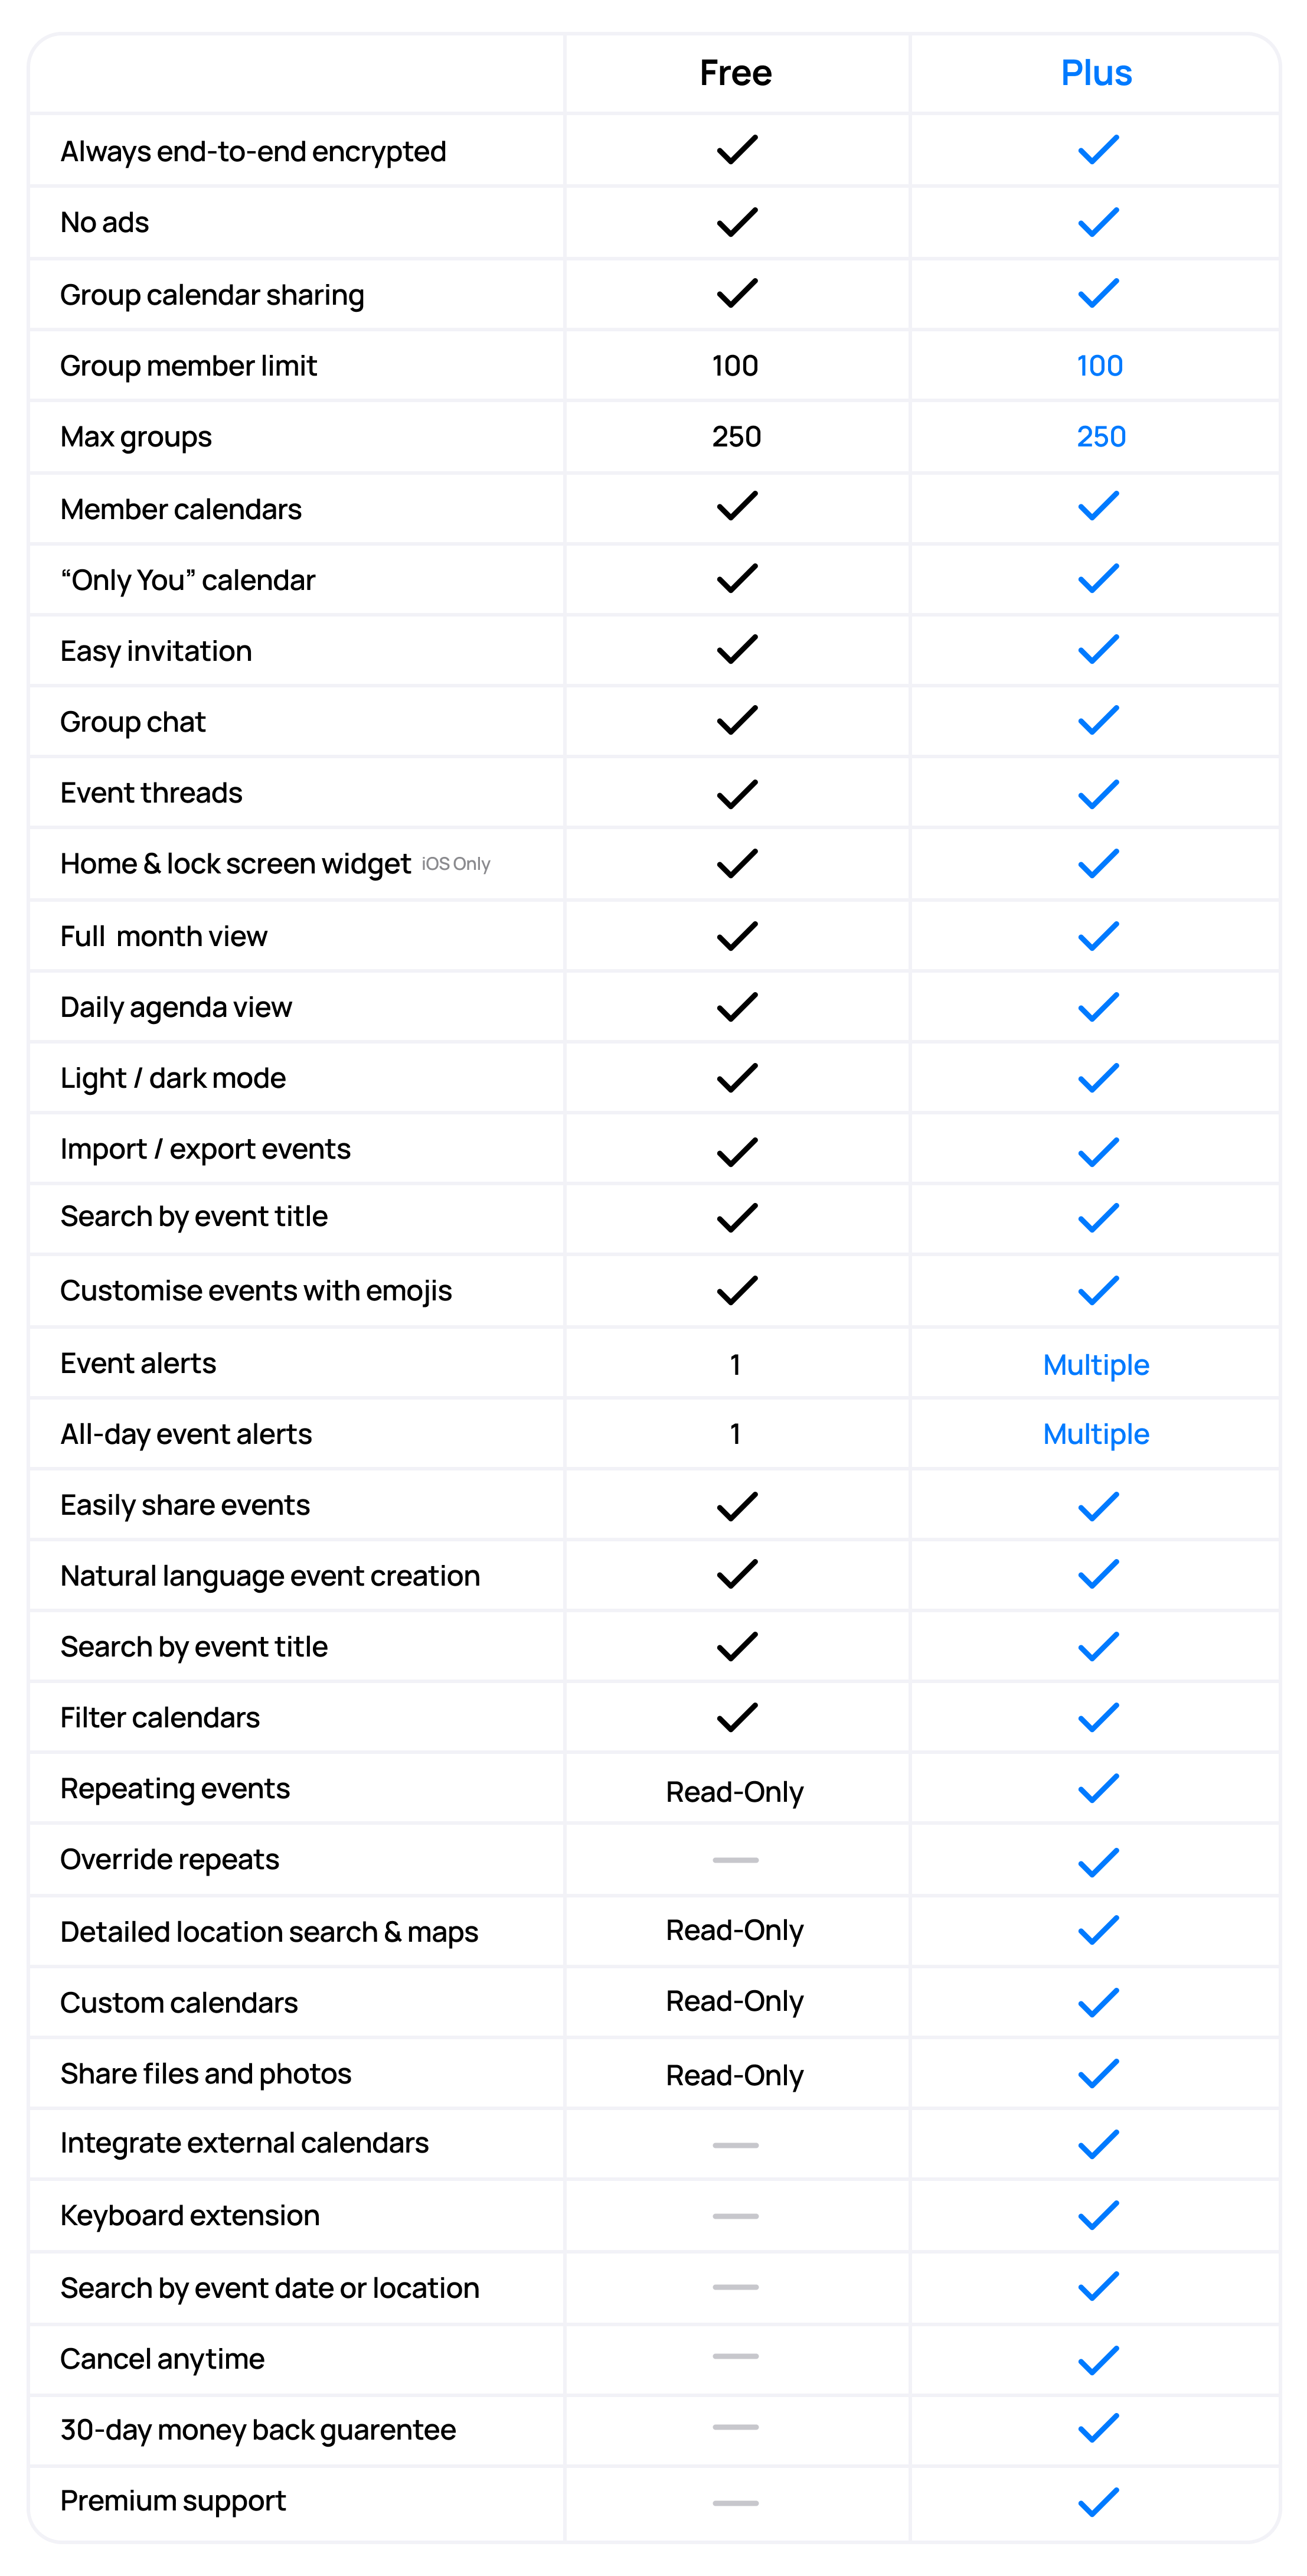Click the 30-day money back guarentee label
The width and height of the screenshot is (1307, 2576).
tap(258, 2430)
